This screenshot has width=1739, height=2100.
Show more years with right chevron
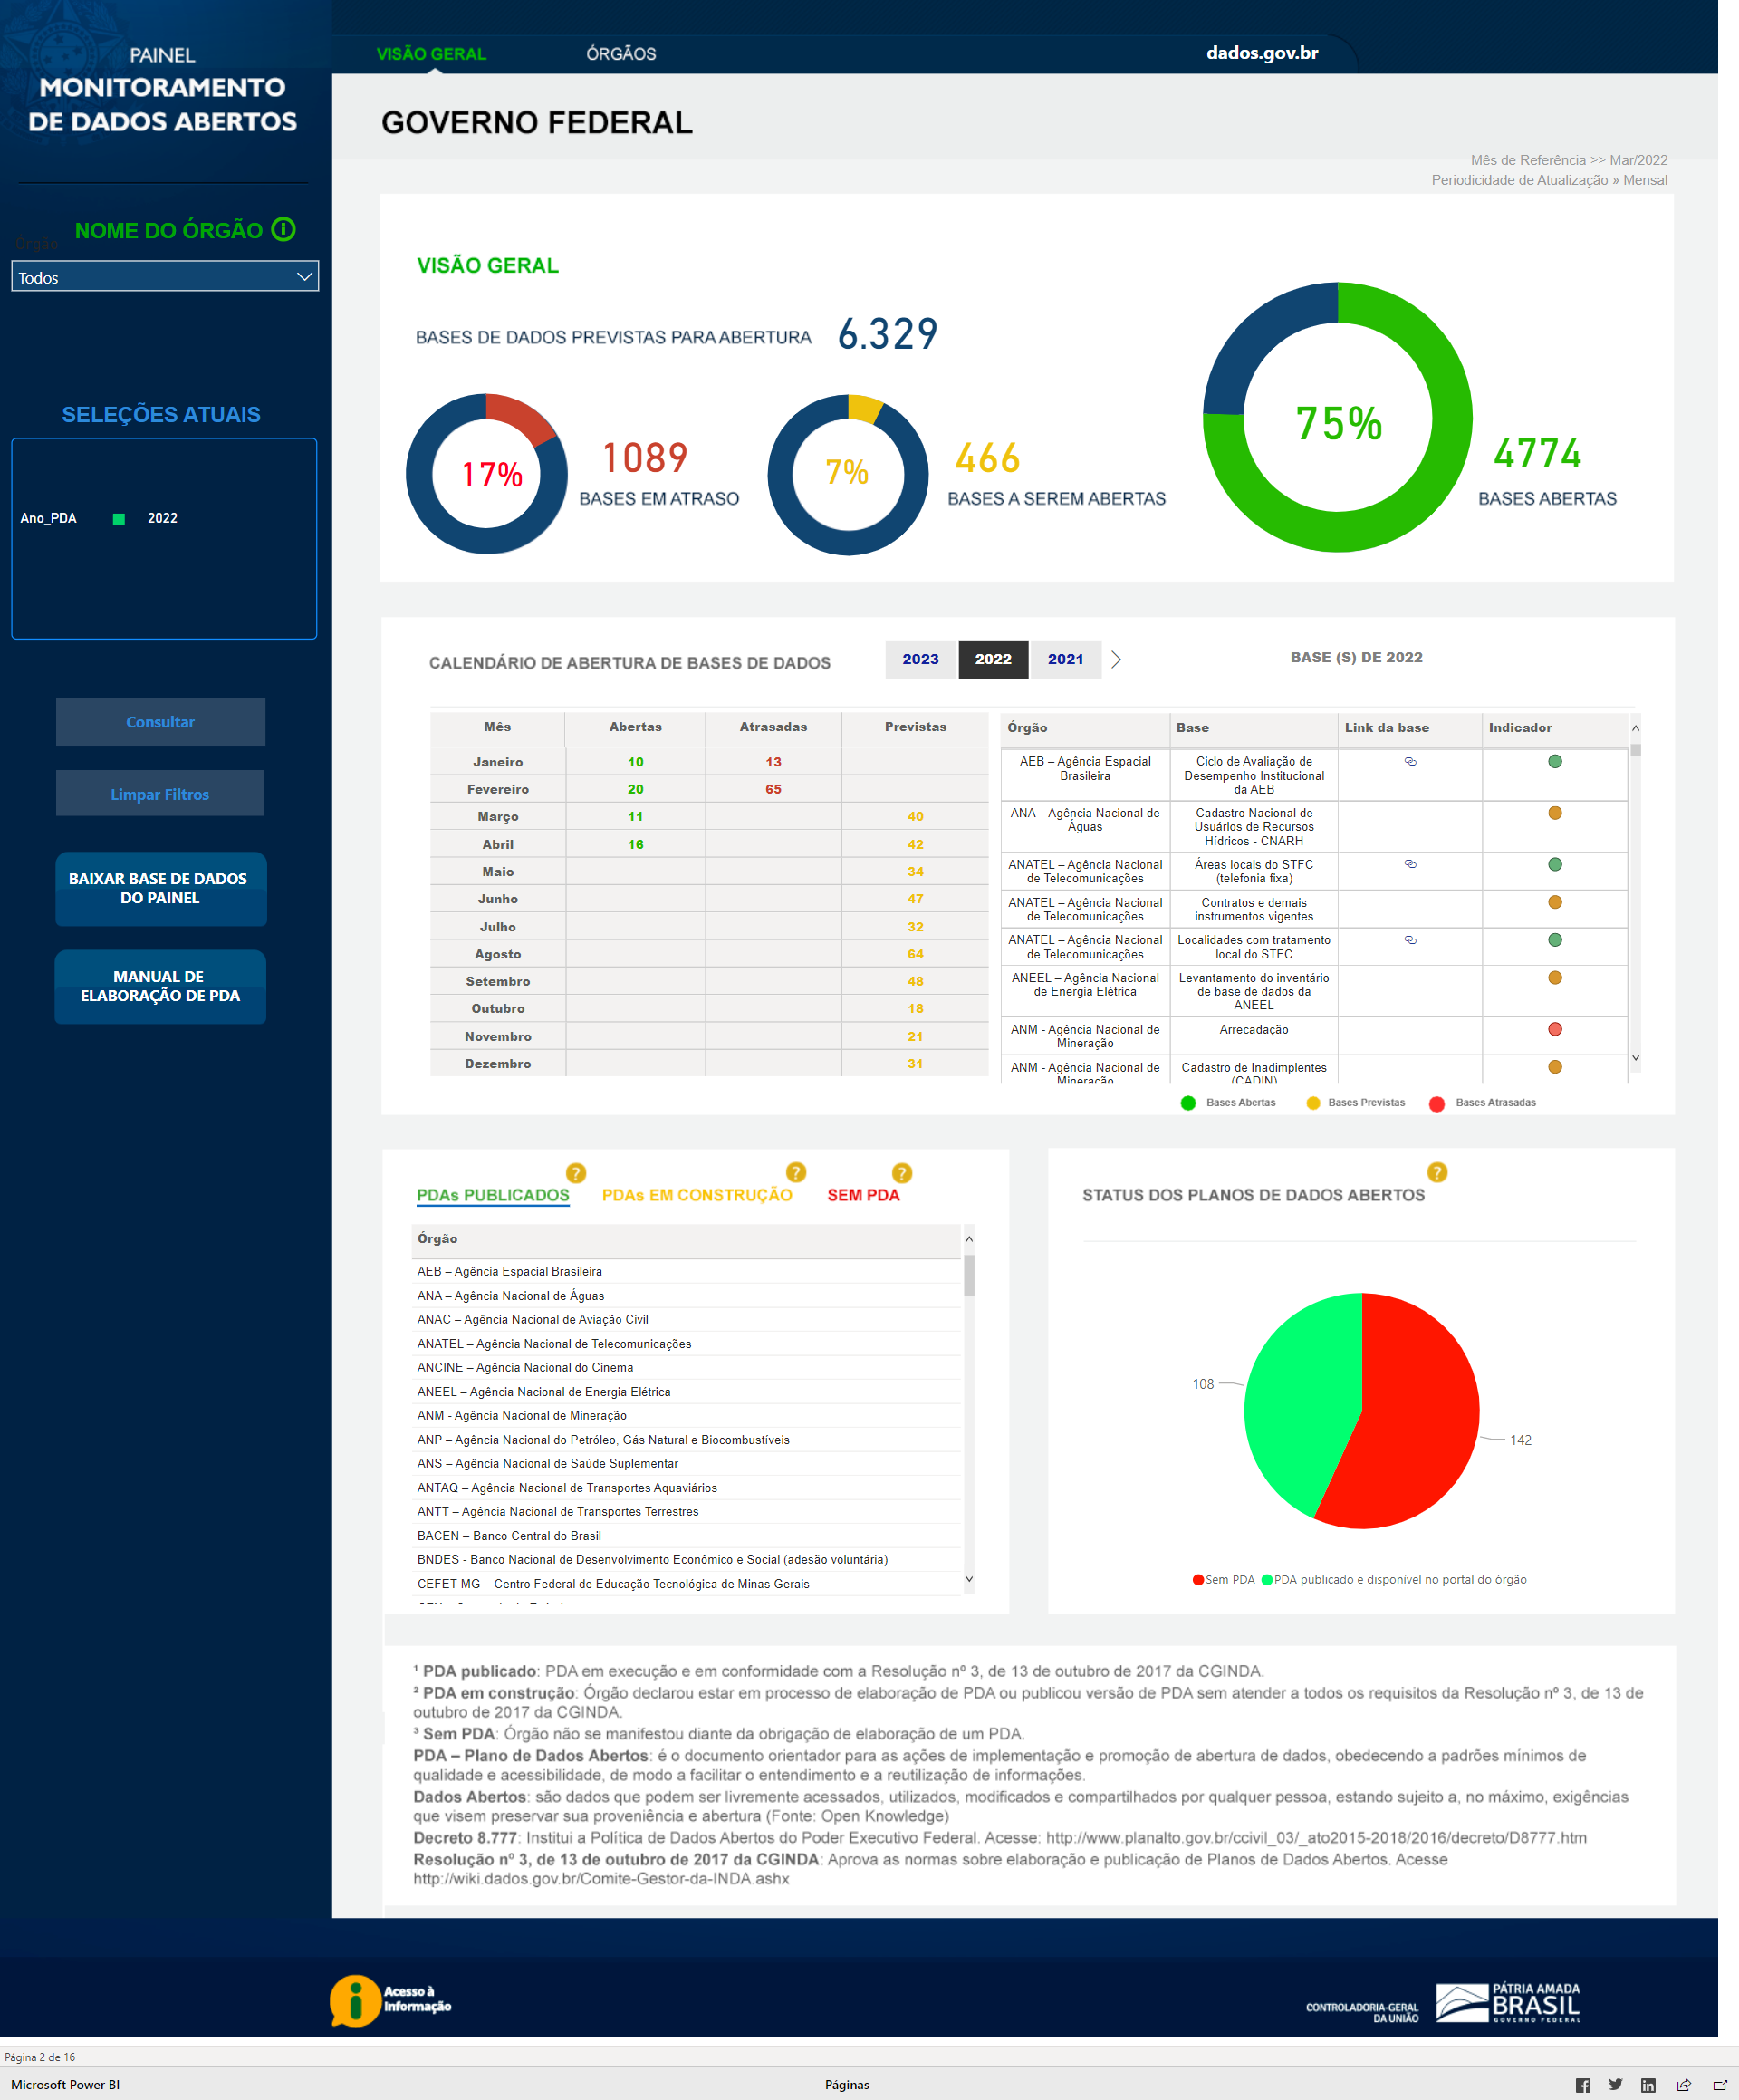click(x=1116, y=660)
